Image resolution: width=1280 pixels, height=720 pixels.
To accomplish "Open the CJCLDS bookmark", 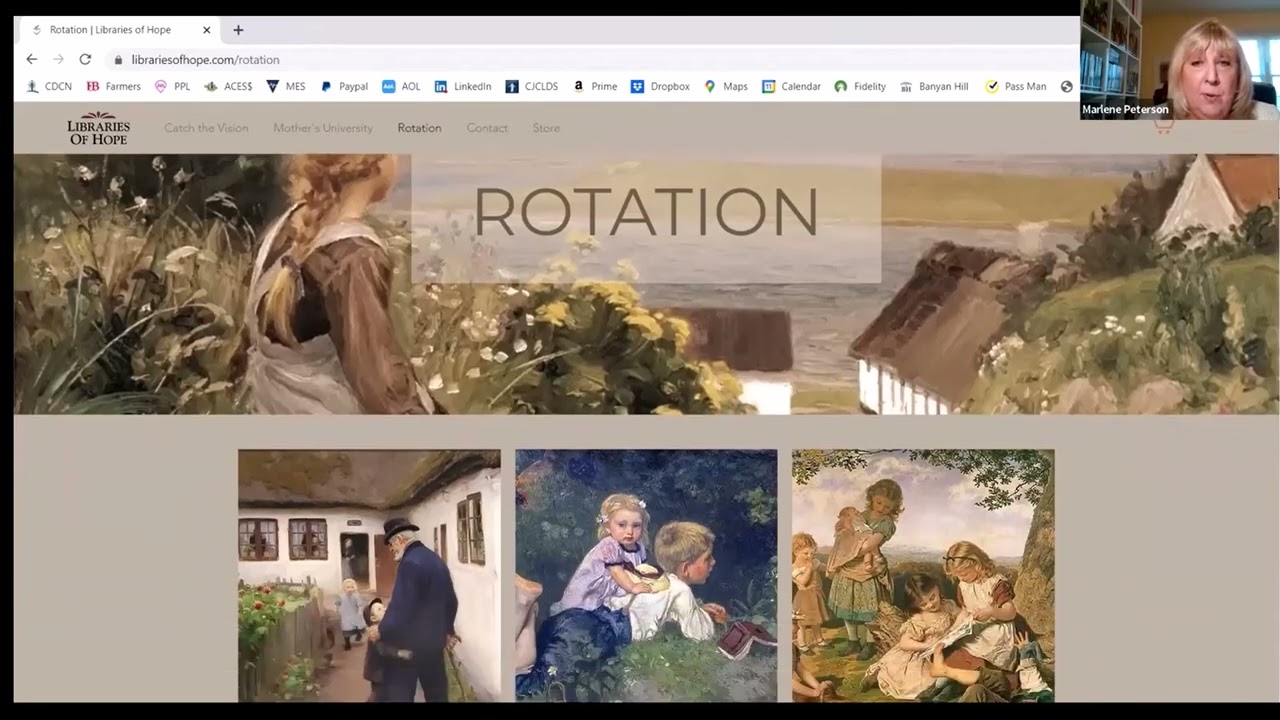I will (x=532, y=87).
